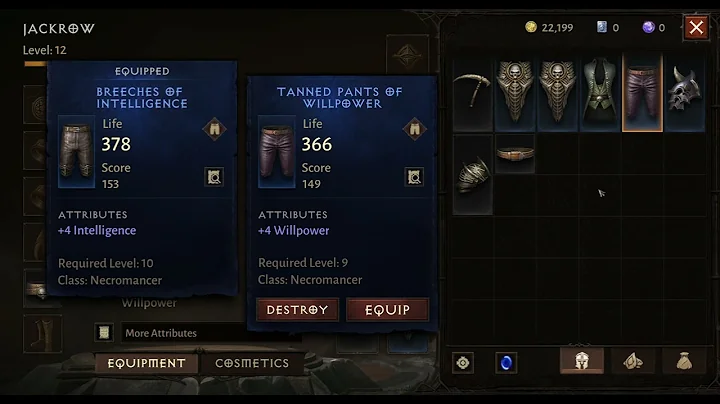Click the inspect icon on Tanned Pants
Viewport: 720px width, 404px height.
point(414,177)
